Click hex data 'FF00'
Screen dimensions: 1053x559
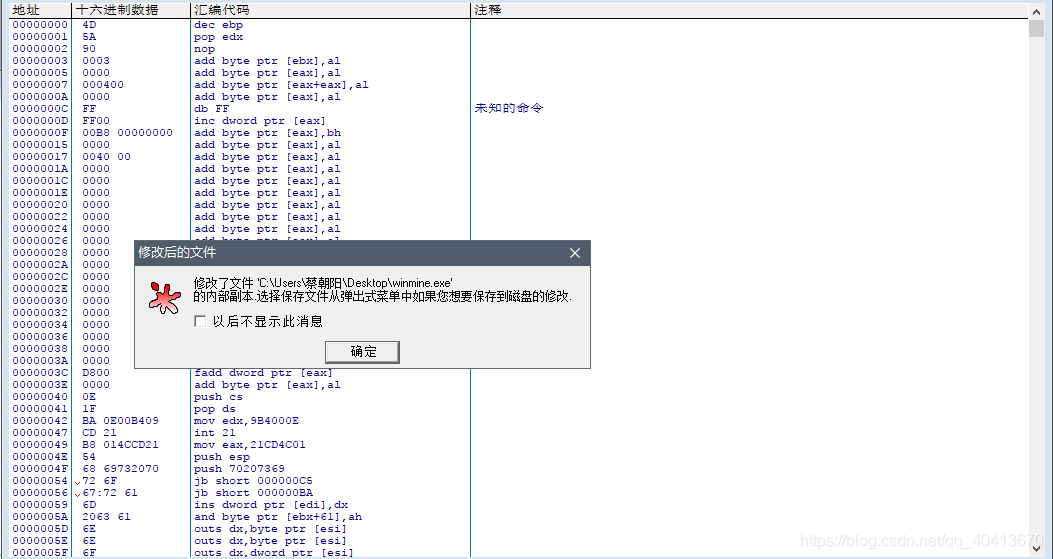coord(96,121)
